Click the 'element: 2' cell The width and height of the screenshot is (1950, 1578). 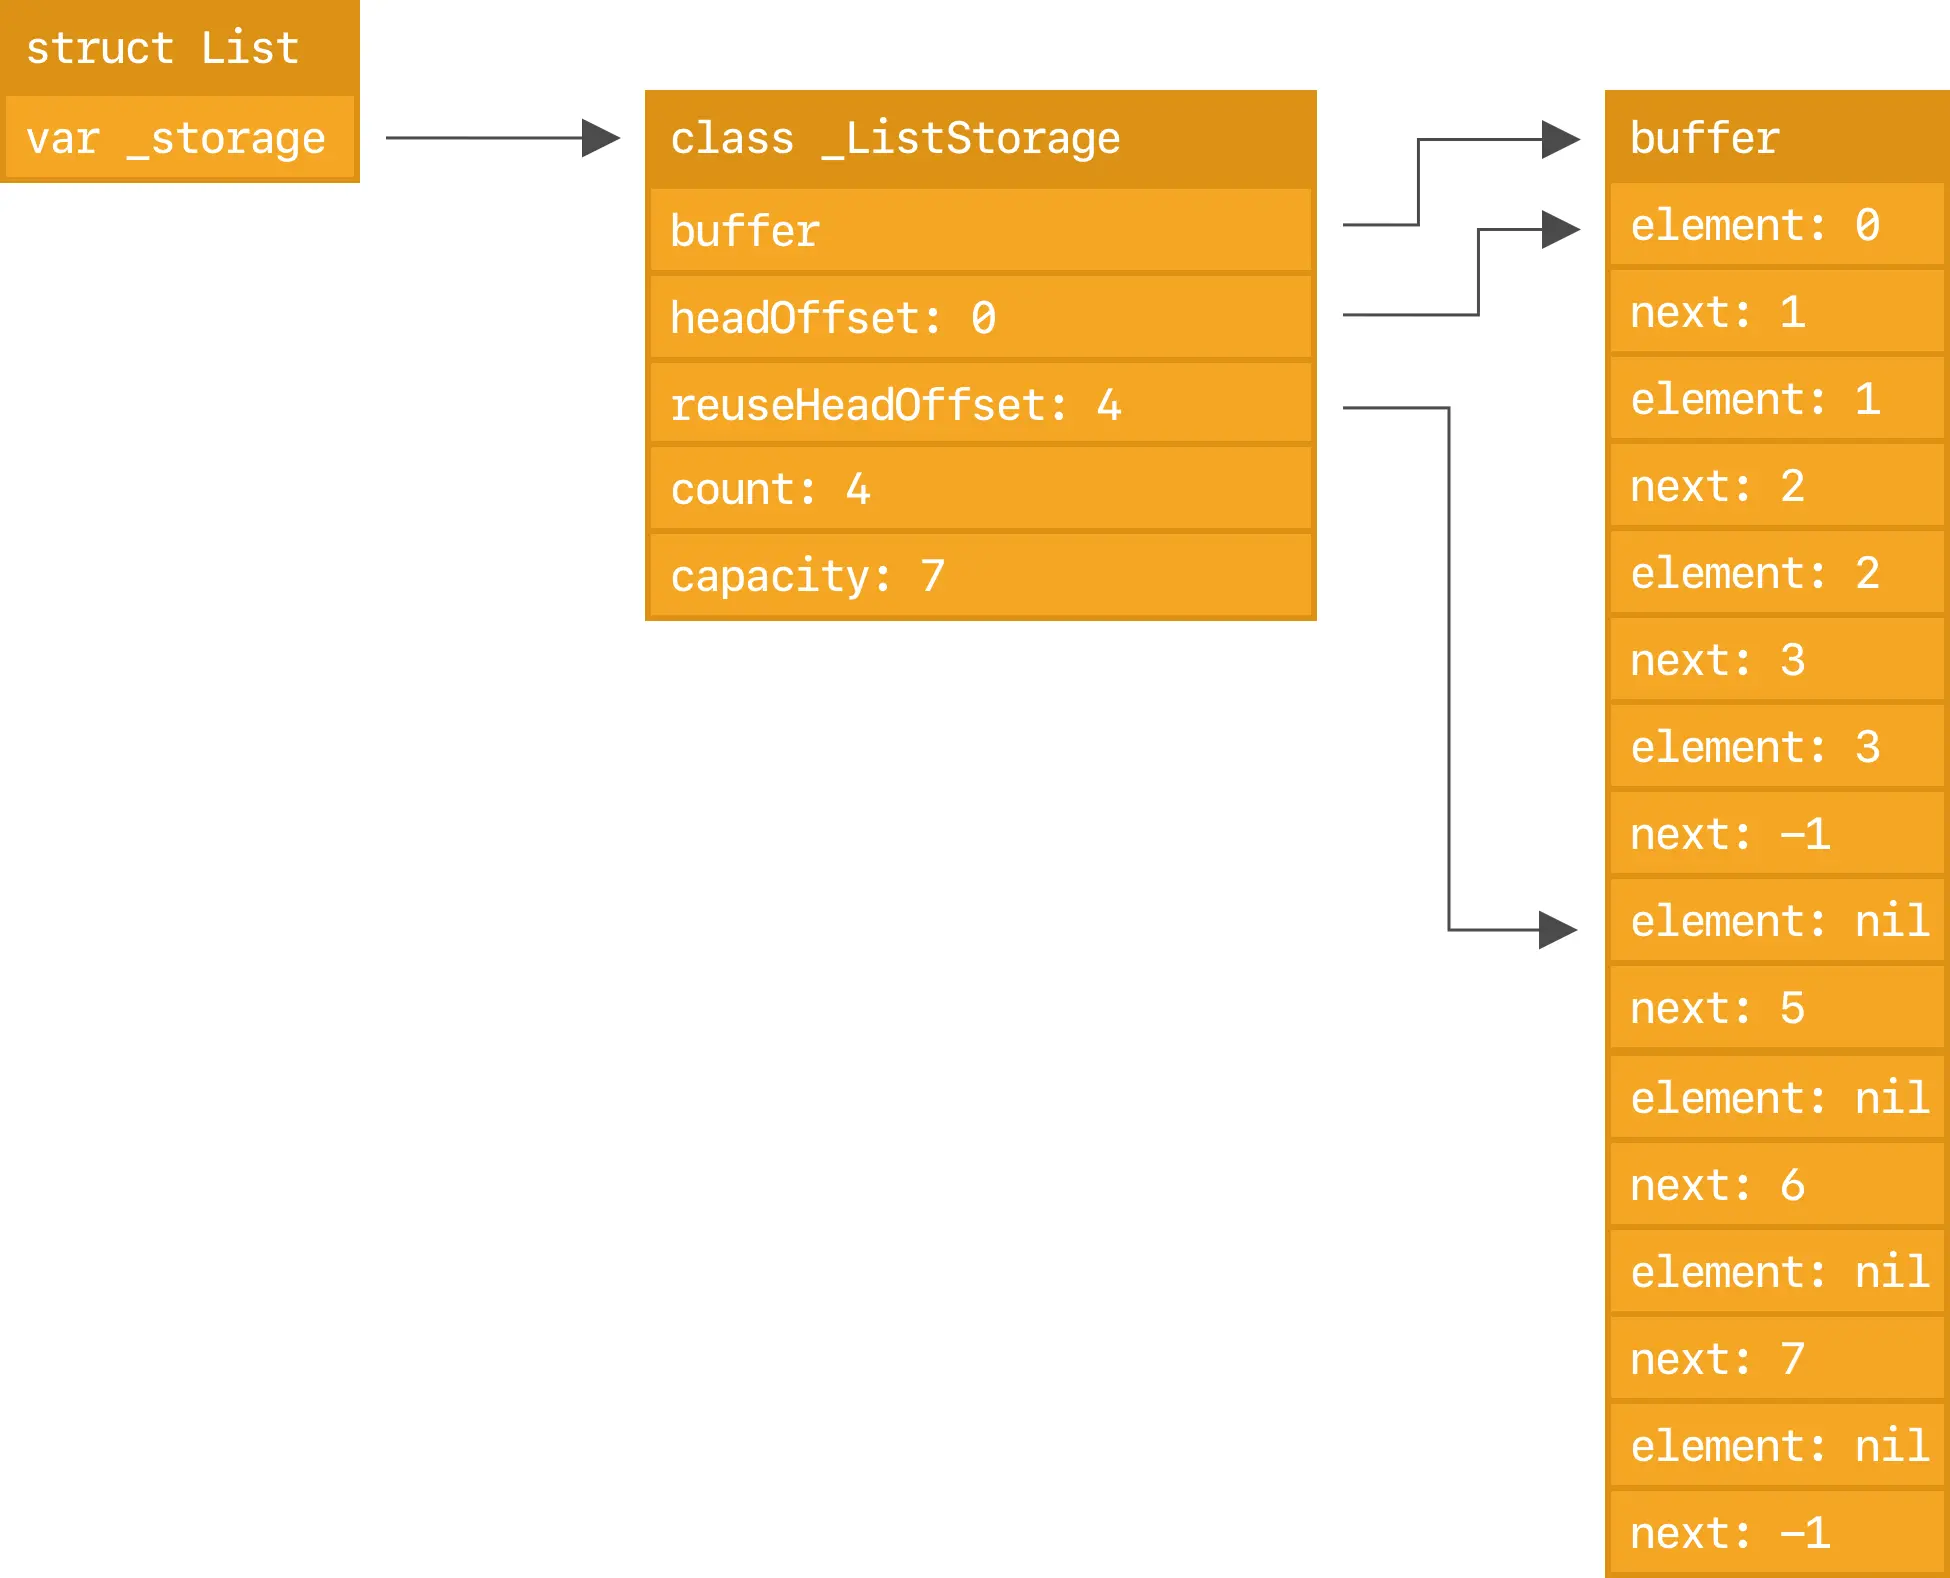1776,573
